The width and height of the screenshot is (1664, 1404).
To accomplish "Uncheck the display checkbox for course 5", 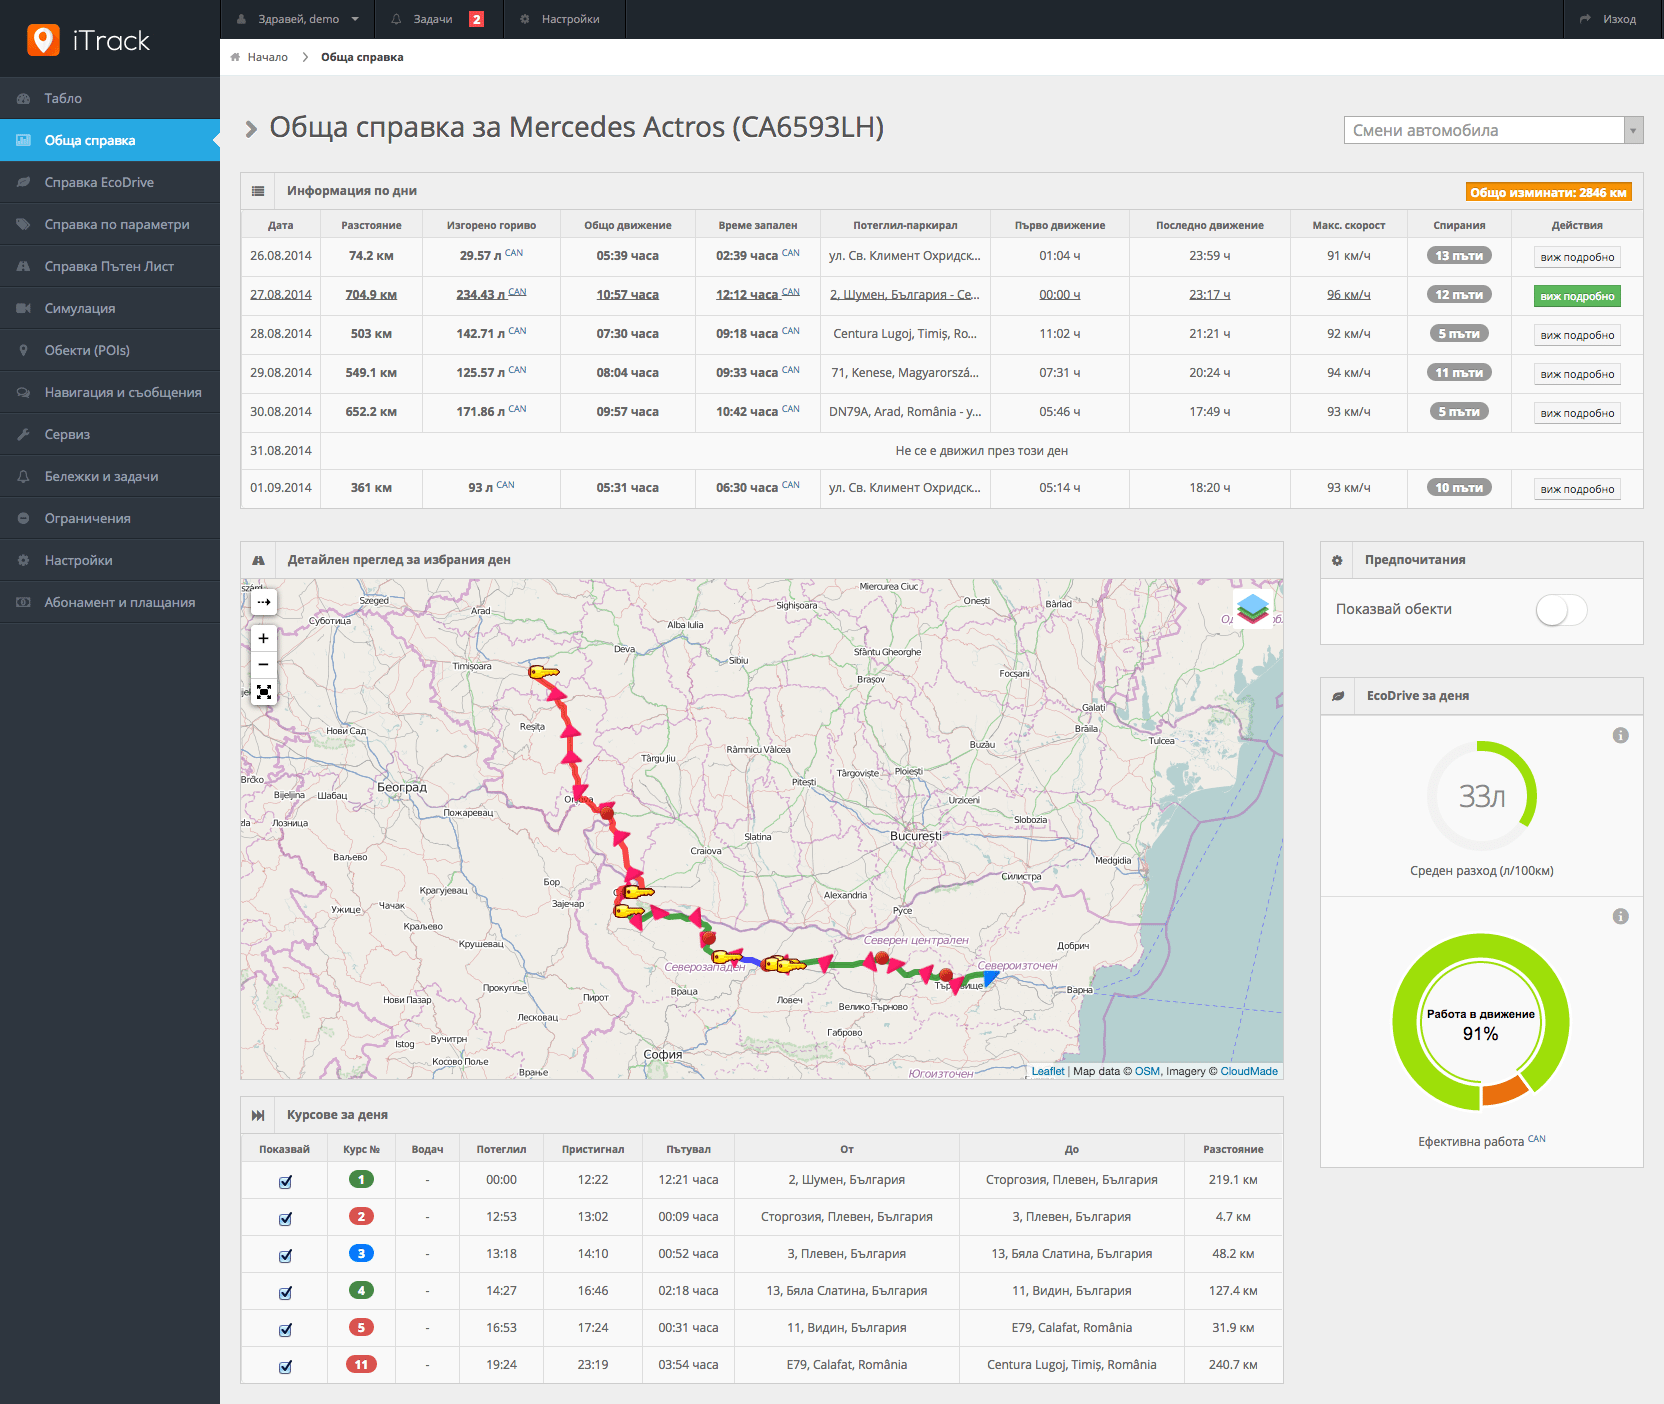I will (x=285, y=1329).
